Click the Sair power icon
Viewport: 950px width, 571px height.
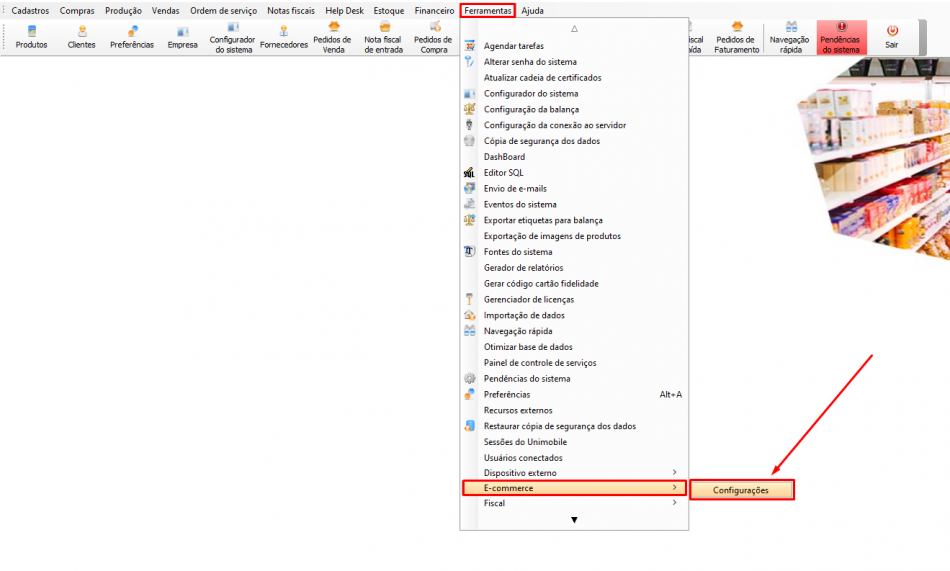pyautogui.click(x=891, y=36)
